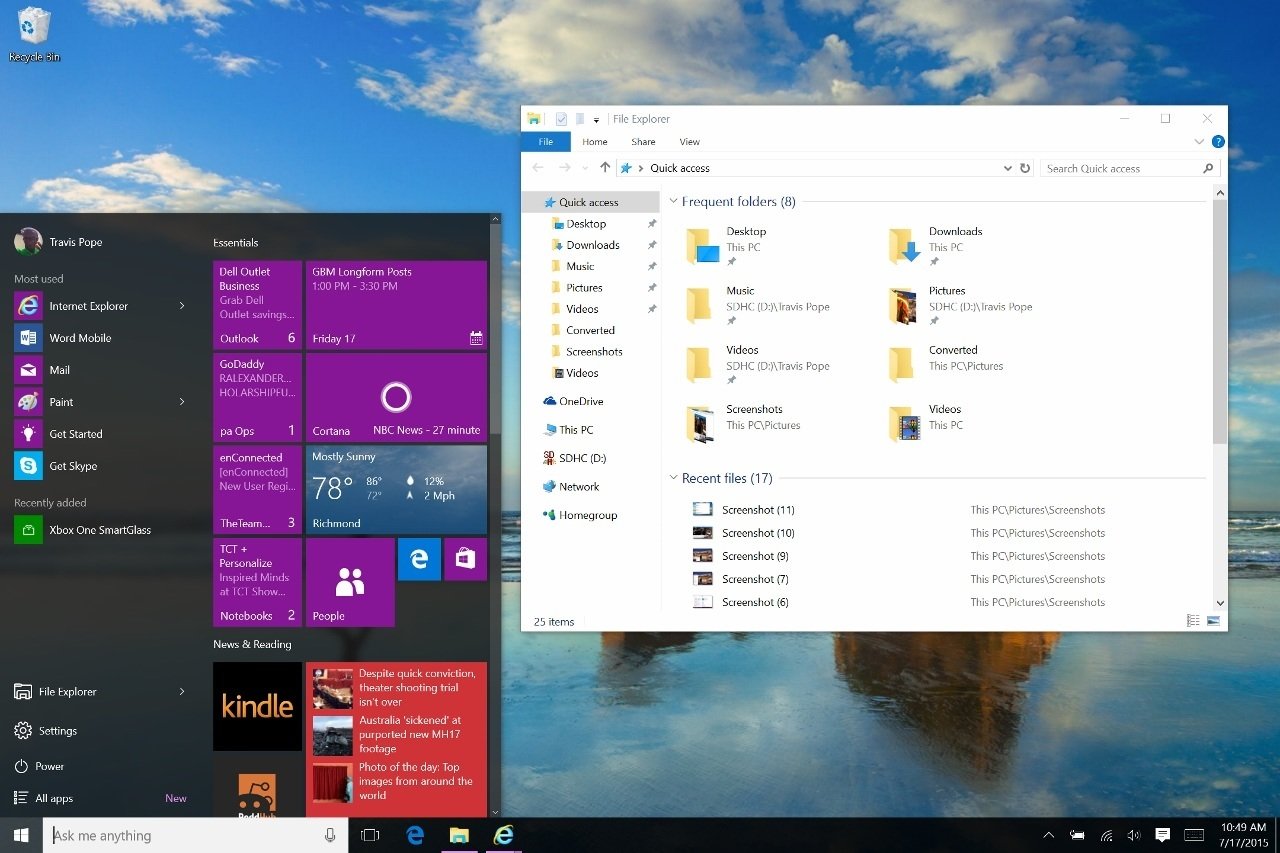Screen dimensions: 1280x853
Task: Launch Microsoft Edge from the taskbar
Action: (415, 835)
